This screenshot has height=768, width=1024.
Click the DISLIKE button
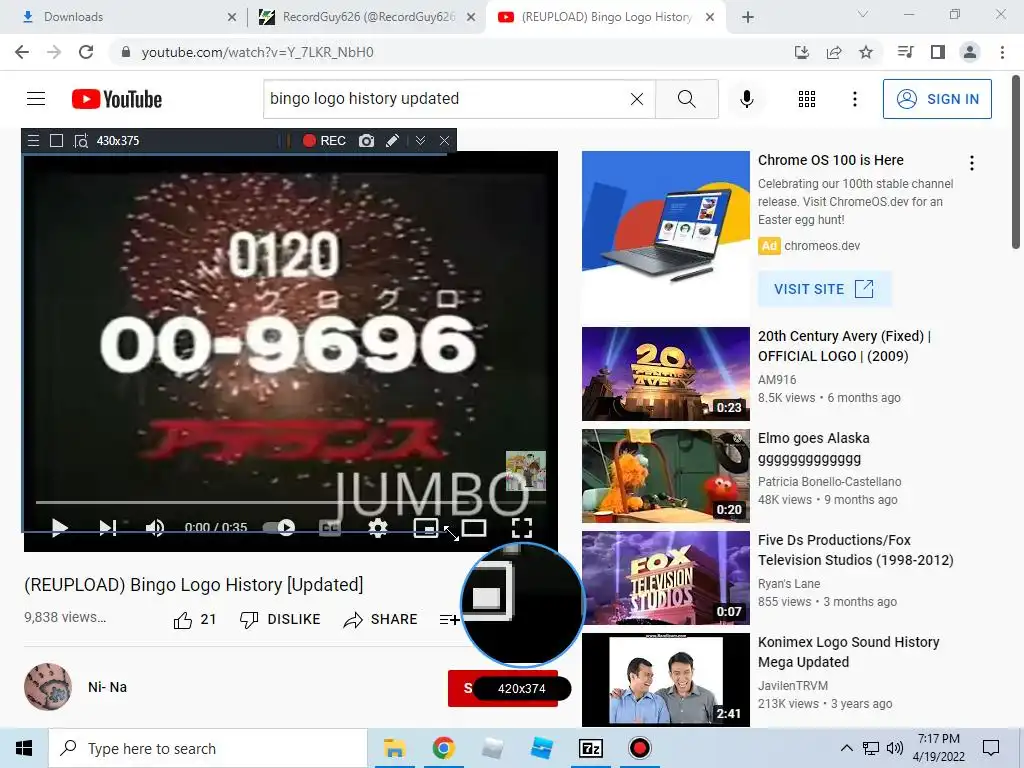pyautogui.click(x=280, y=619)
